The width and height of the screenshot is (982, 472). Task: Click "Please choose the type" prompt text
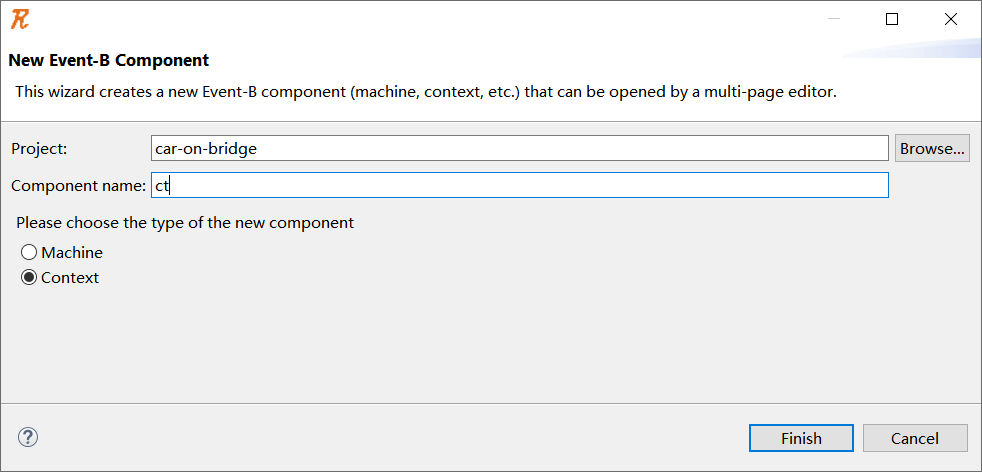tap(185, 223)
